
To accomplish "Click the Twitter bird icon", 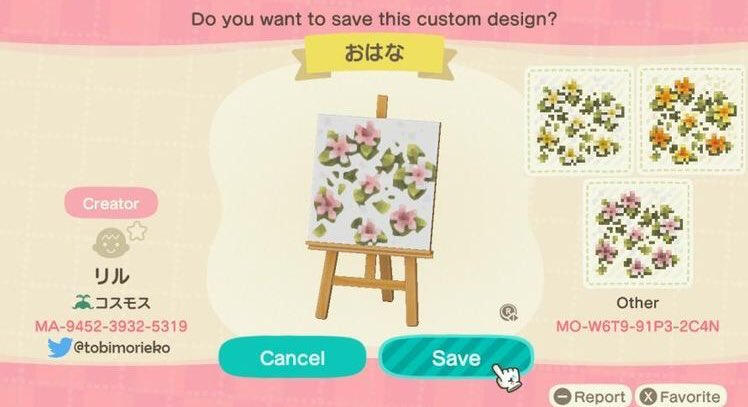I will tap(59, 348).
